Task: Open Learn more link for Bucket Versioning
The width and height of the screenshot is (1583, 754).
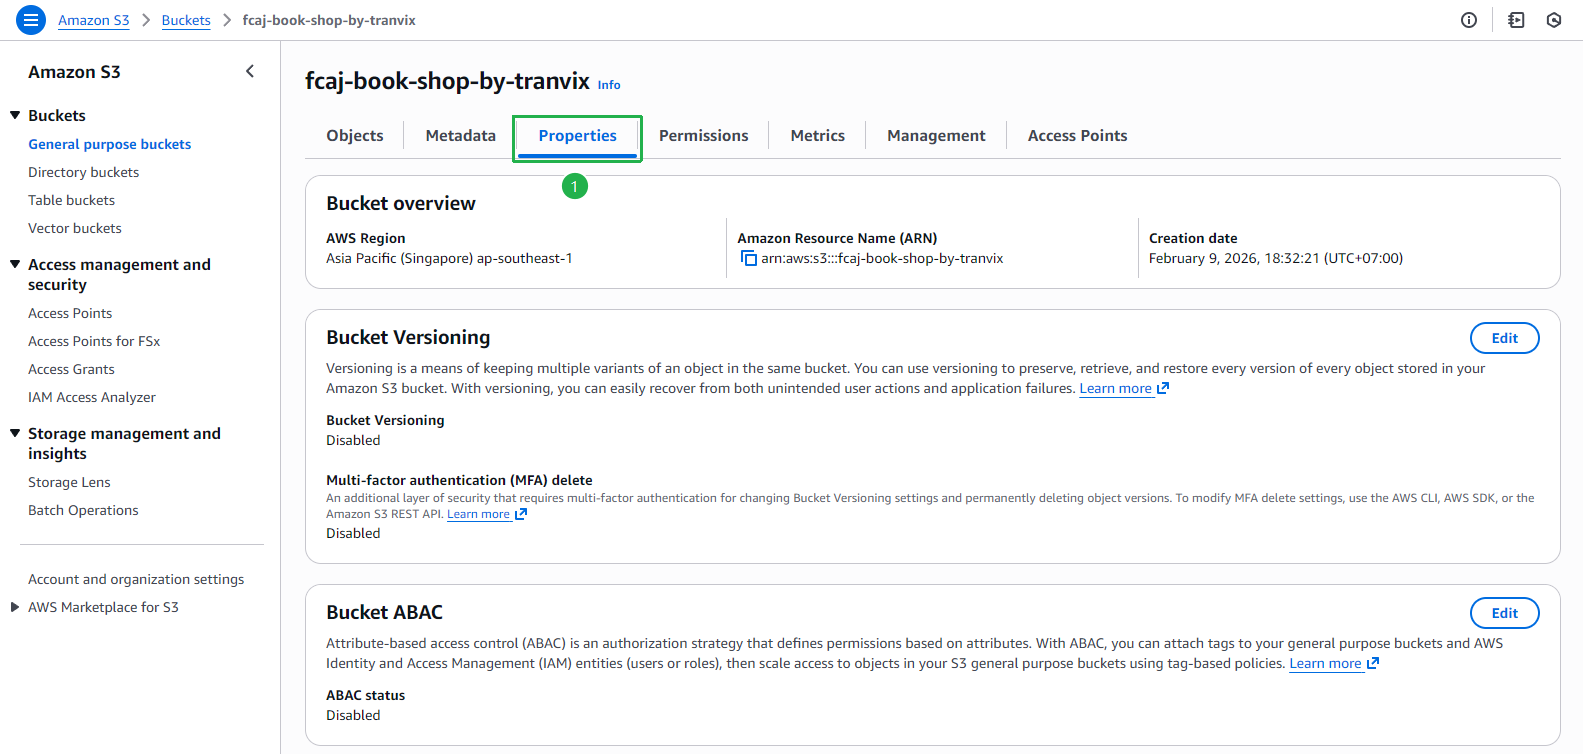Action: click(1124, 388)
